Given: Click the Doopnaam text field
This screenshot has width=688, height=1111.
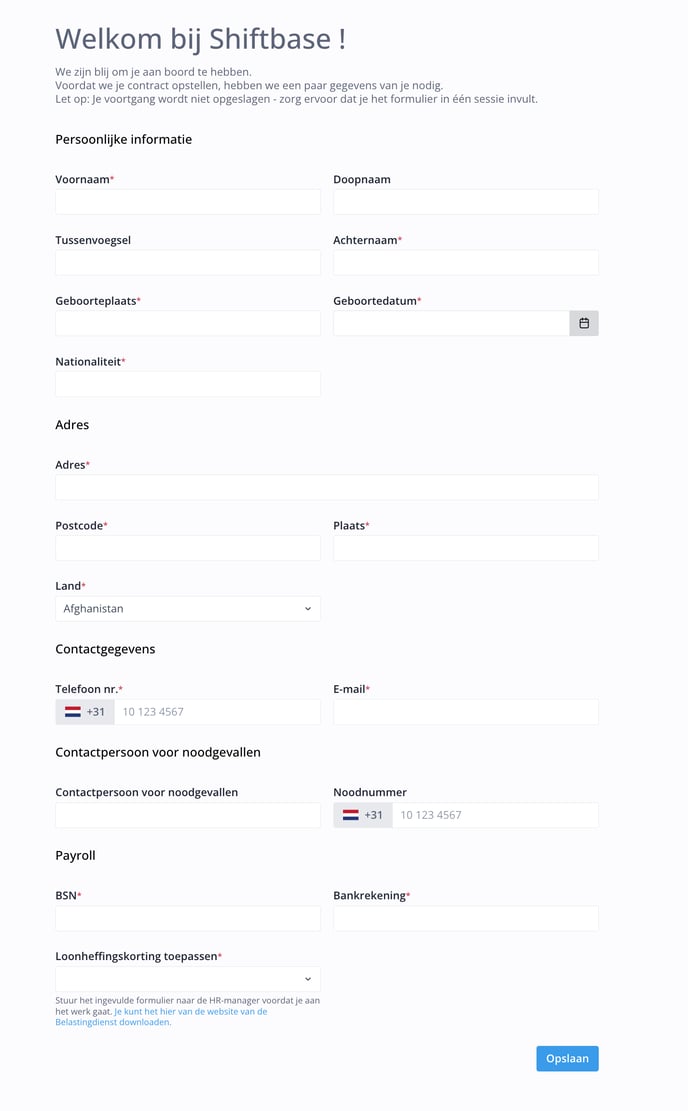Looking at the screenshot, I should click(466, 202).
